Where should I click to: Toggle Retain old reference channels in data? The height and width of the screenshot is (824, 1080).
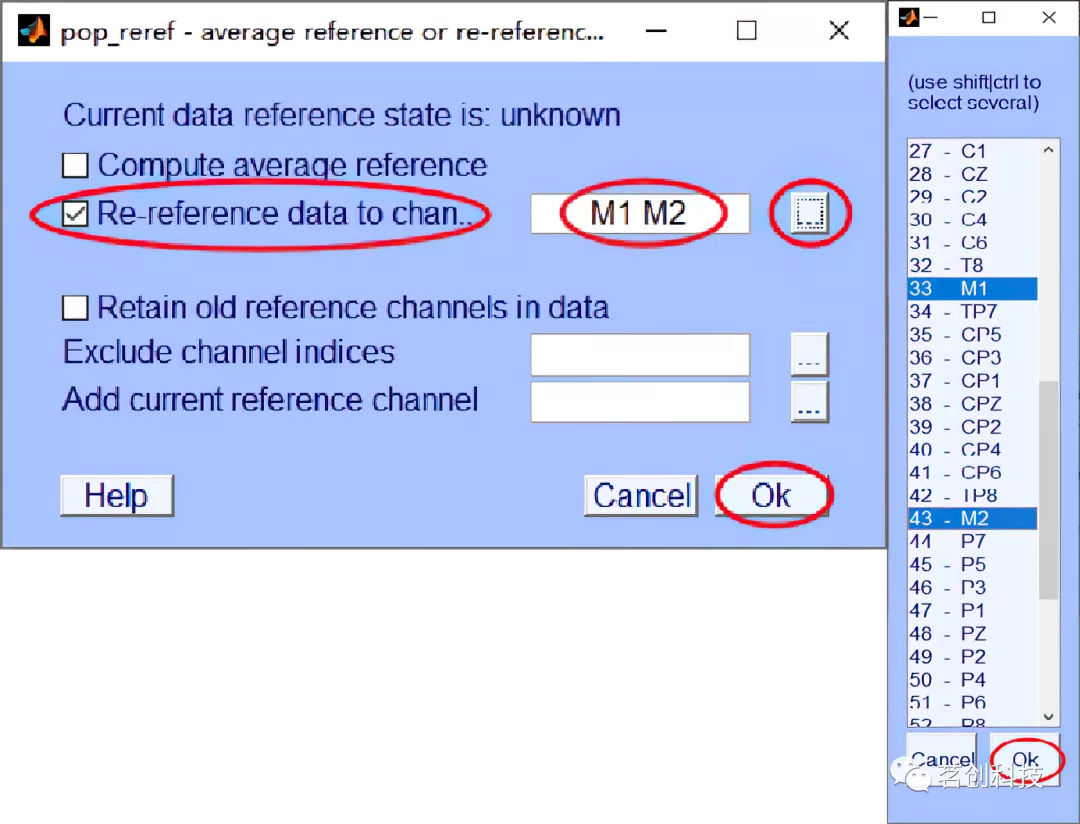coord(76,308)
